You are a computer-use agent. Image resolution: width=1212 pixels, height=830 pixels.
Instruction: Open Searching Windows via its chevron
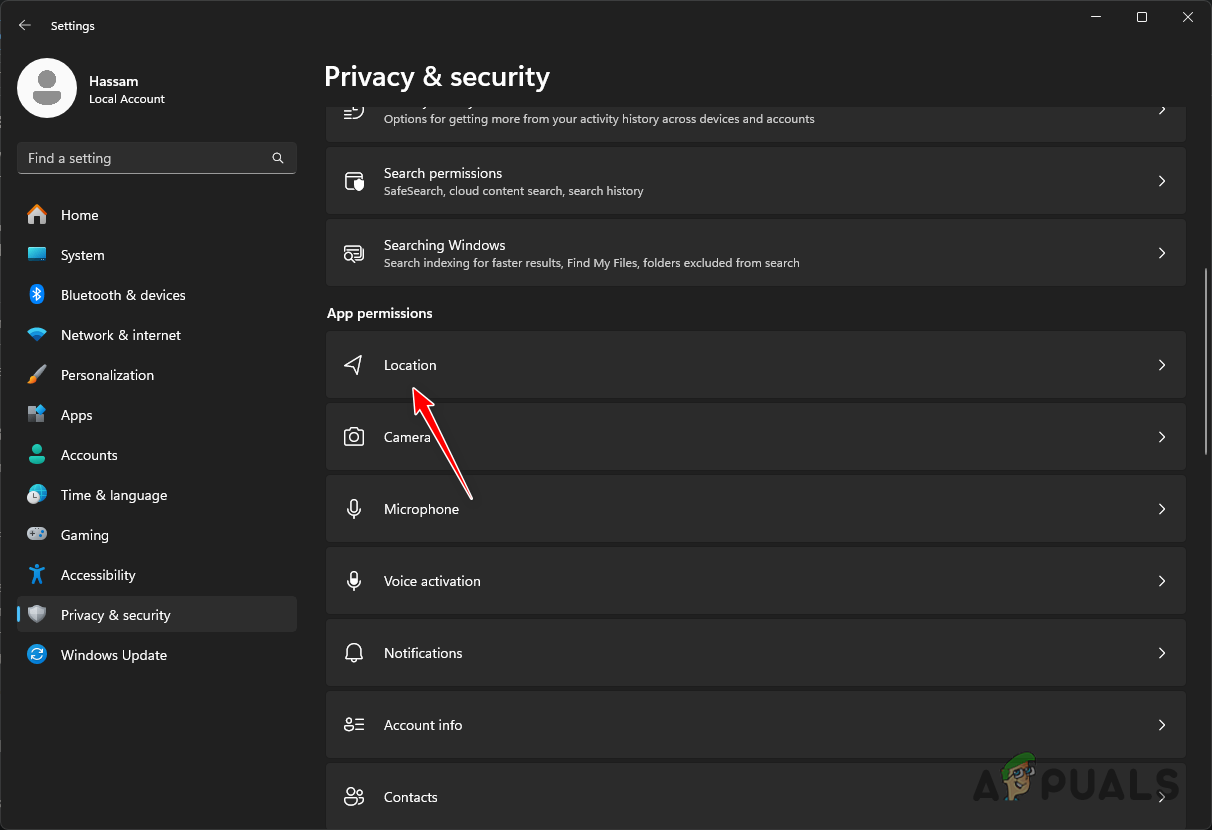[x=1161, y=253]
